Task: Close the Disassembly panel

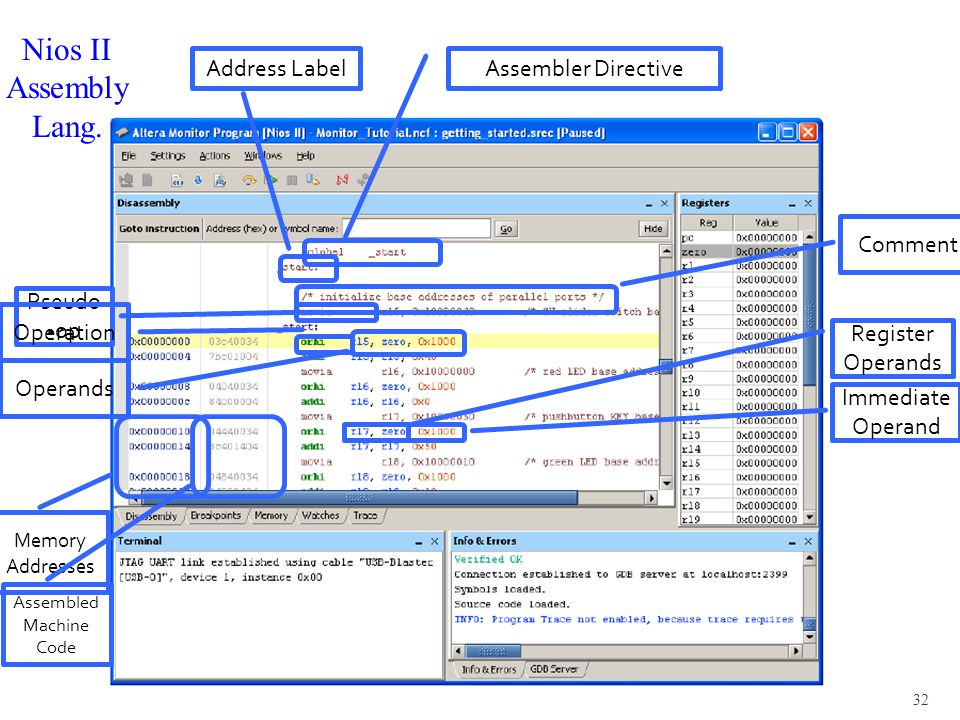Action: point(664,203)
